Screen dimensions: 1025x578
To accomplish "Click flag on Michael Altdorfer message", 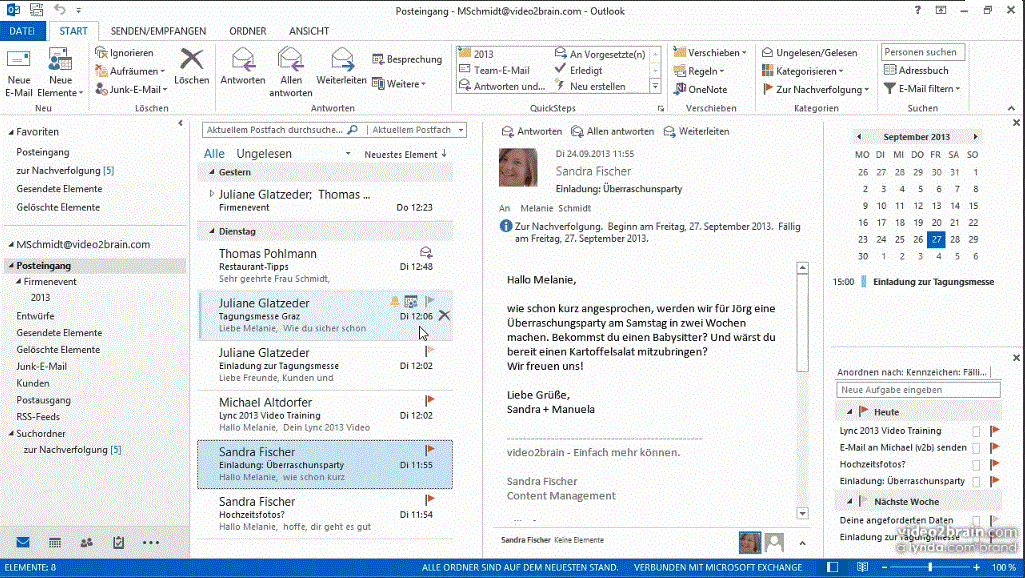I will 429,400.
